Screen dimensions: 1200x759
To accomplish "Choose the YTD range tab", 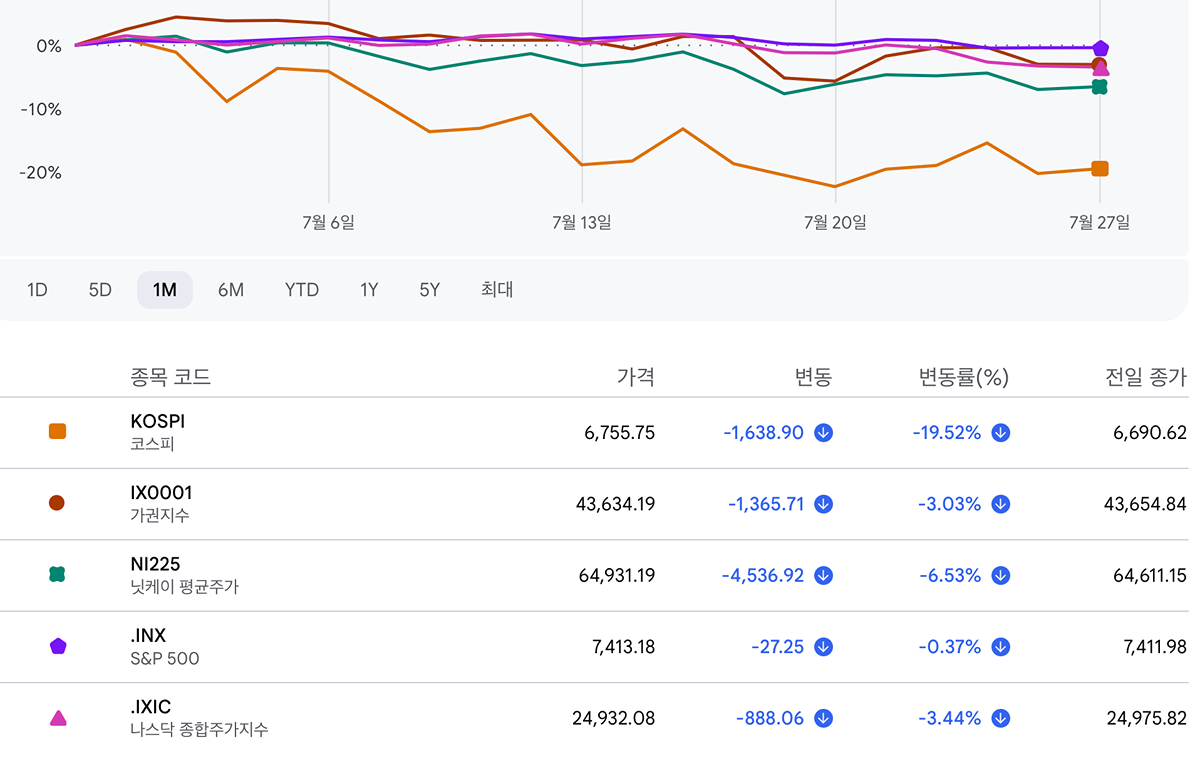I will (301, 290).
